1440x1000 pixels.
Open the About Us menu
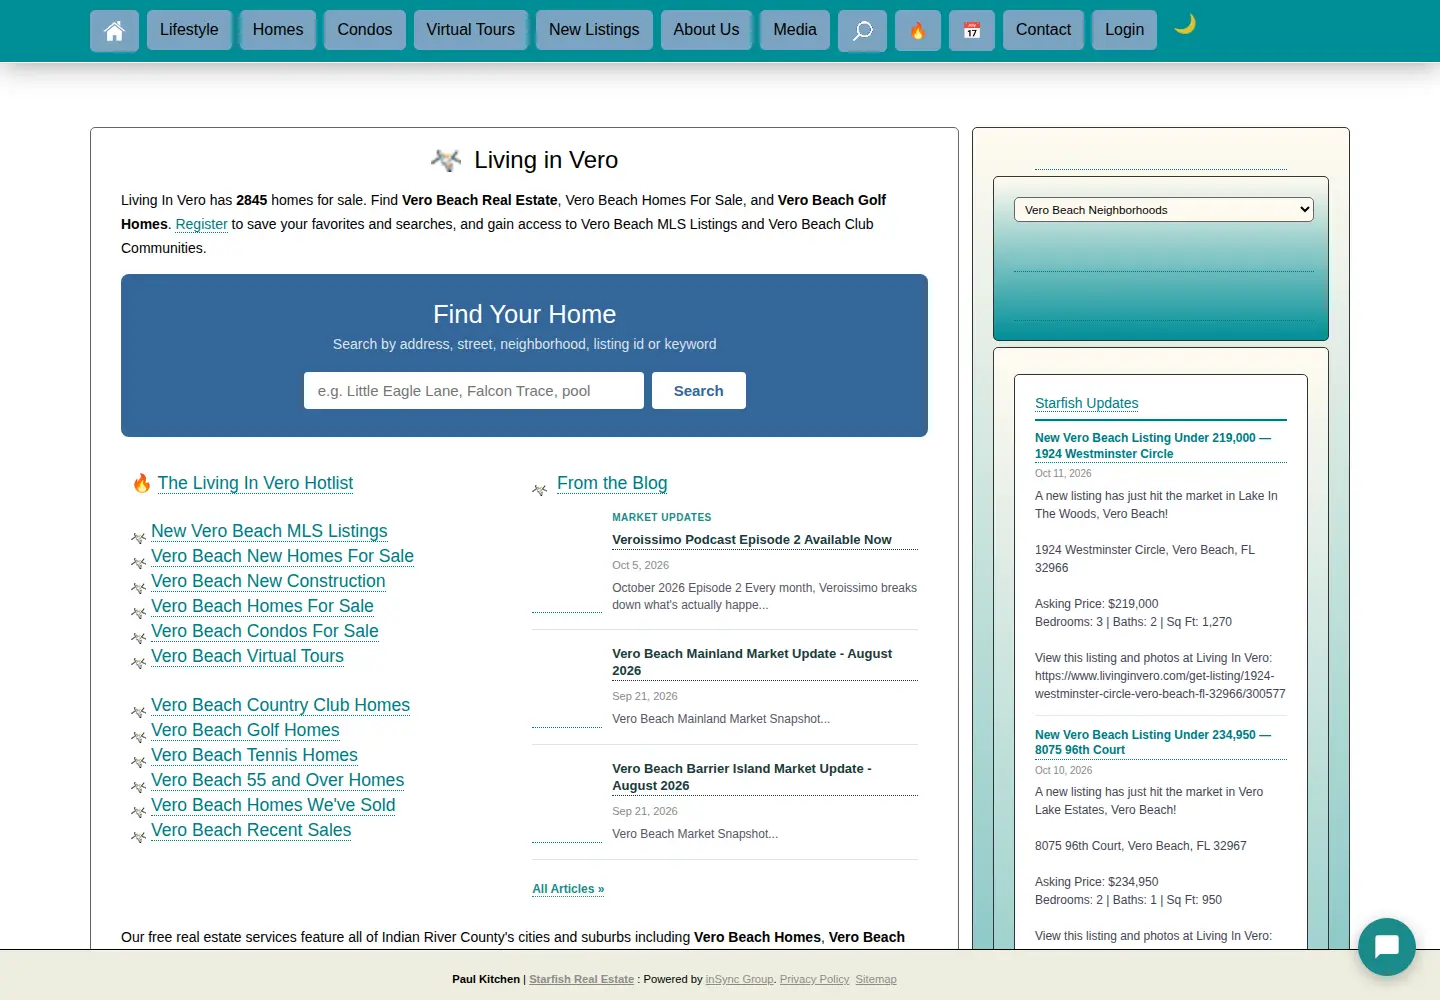(706, 30)
